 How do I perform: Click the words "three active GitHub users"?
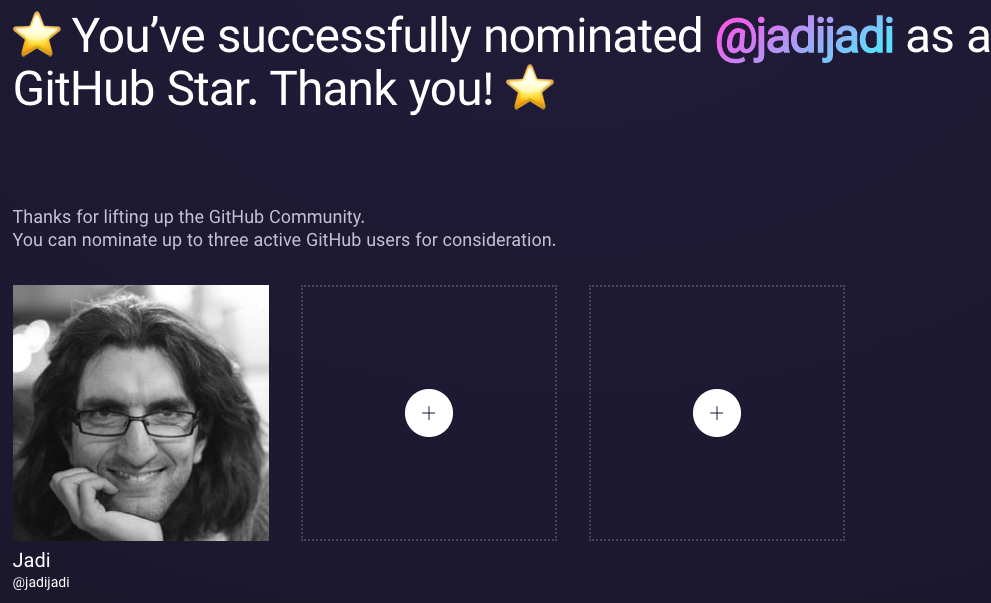pyautogui.click(x=305, y=240)
